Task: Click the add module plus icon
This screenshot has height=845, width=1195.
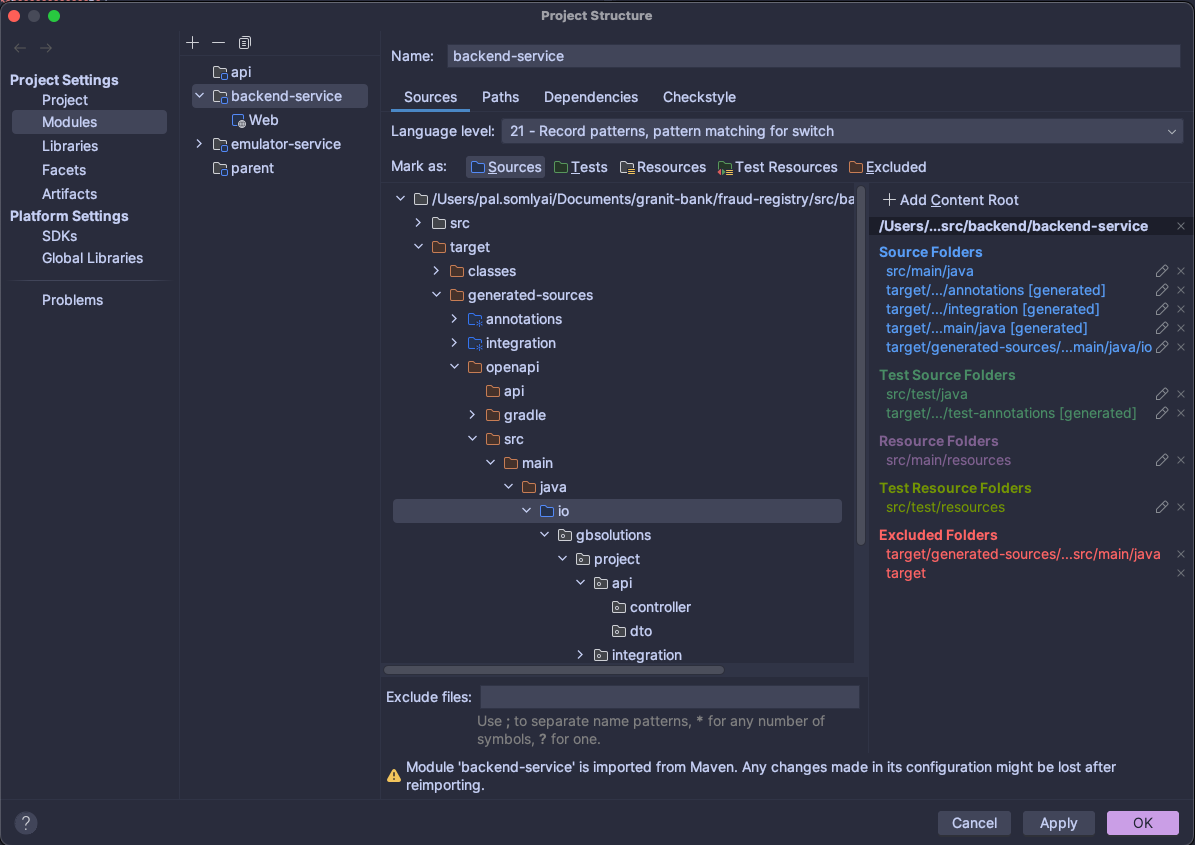Action: (193, 42)
